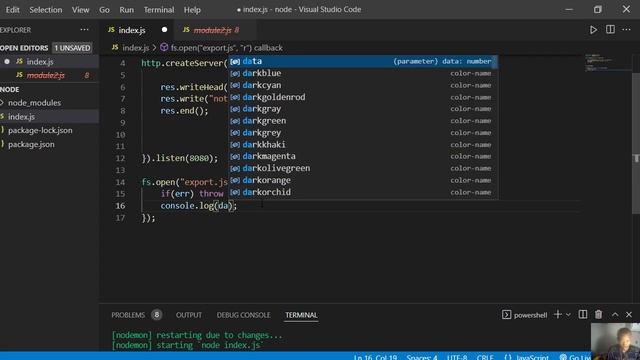Run the code with the play icon
Screen dimensions: 640x360
coord(593,30)
